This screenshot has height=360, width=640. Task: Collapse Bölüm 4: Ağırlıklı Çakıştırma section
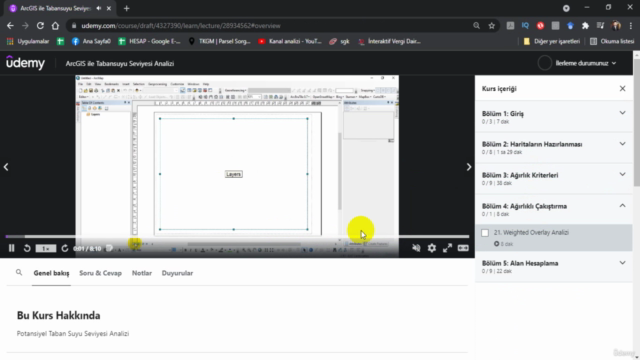[x=553, y=209]
